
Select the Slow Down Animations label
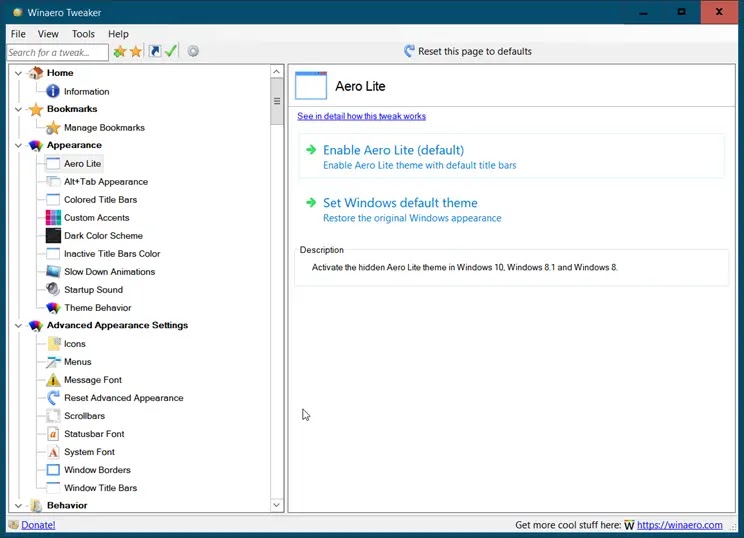(110, 272)
